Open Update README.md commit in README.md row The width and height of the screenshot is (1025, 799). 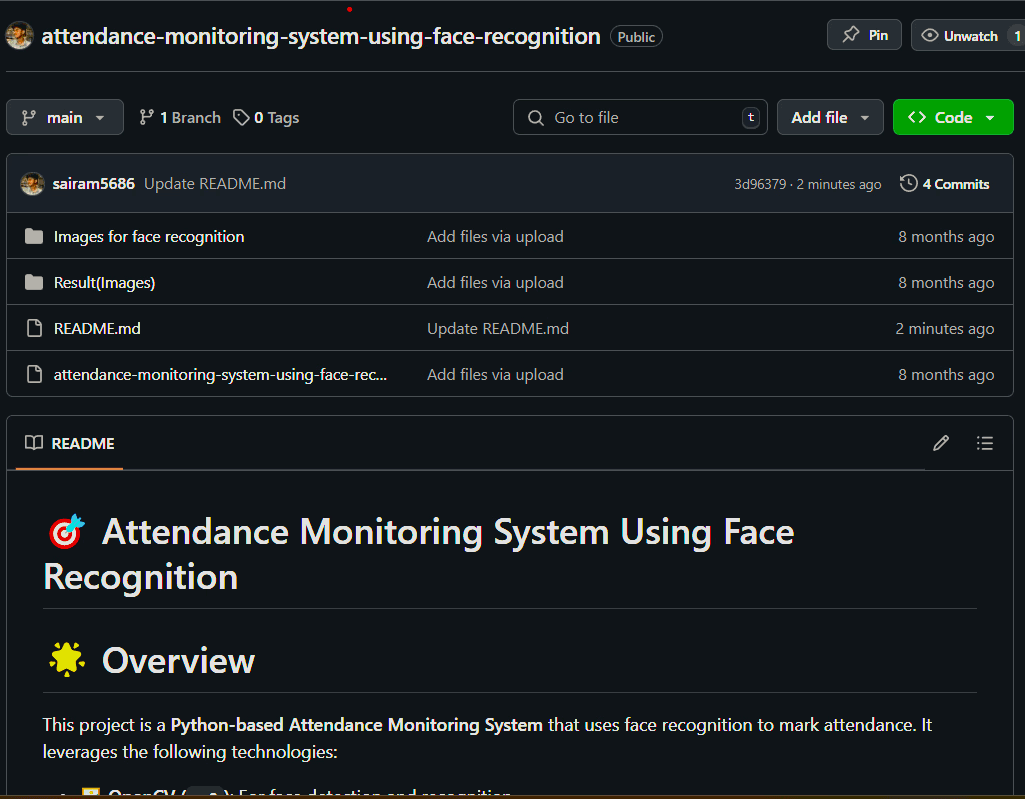pos(497,328)
